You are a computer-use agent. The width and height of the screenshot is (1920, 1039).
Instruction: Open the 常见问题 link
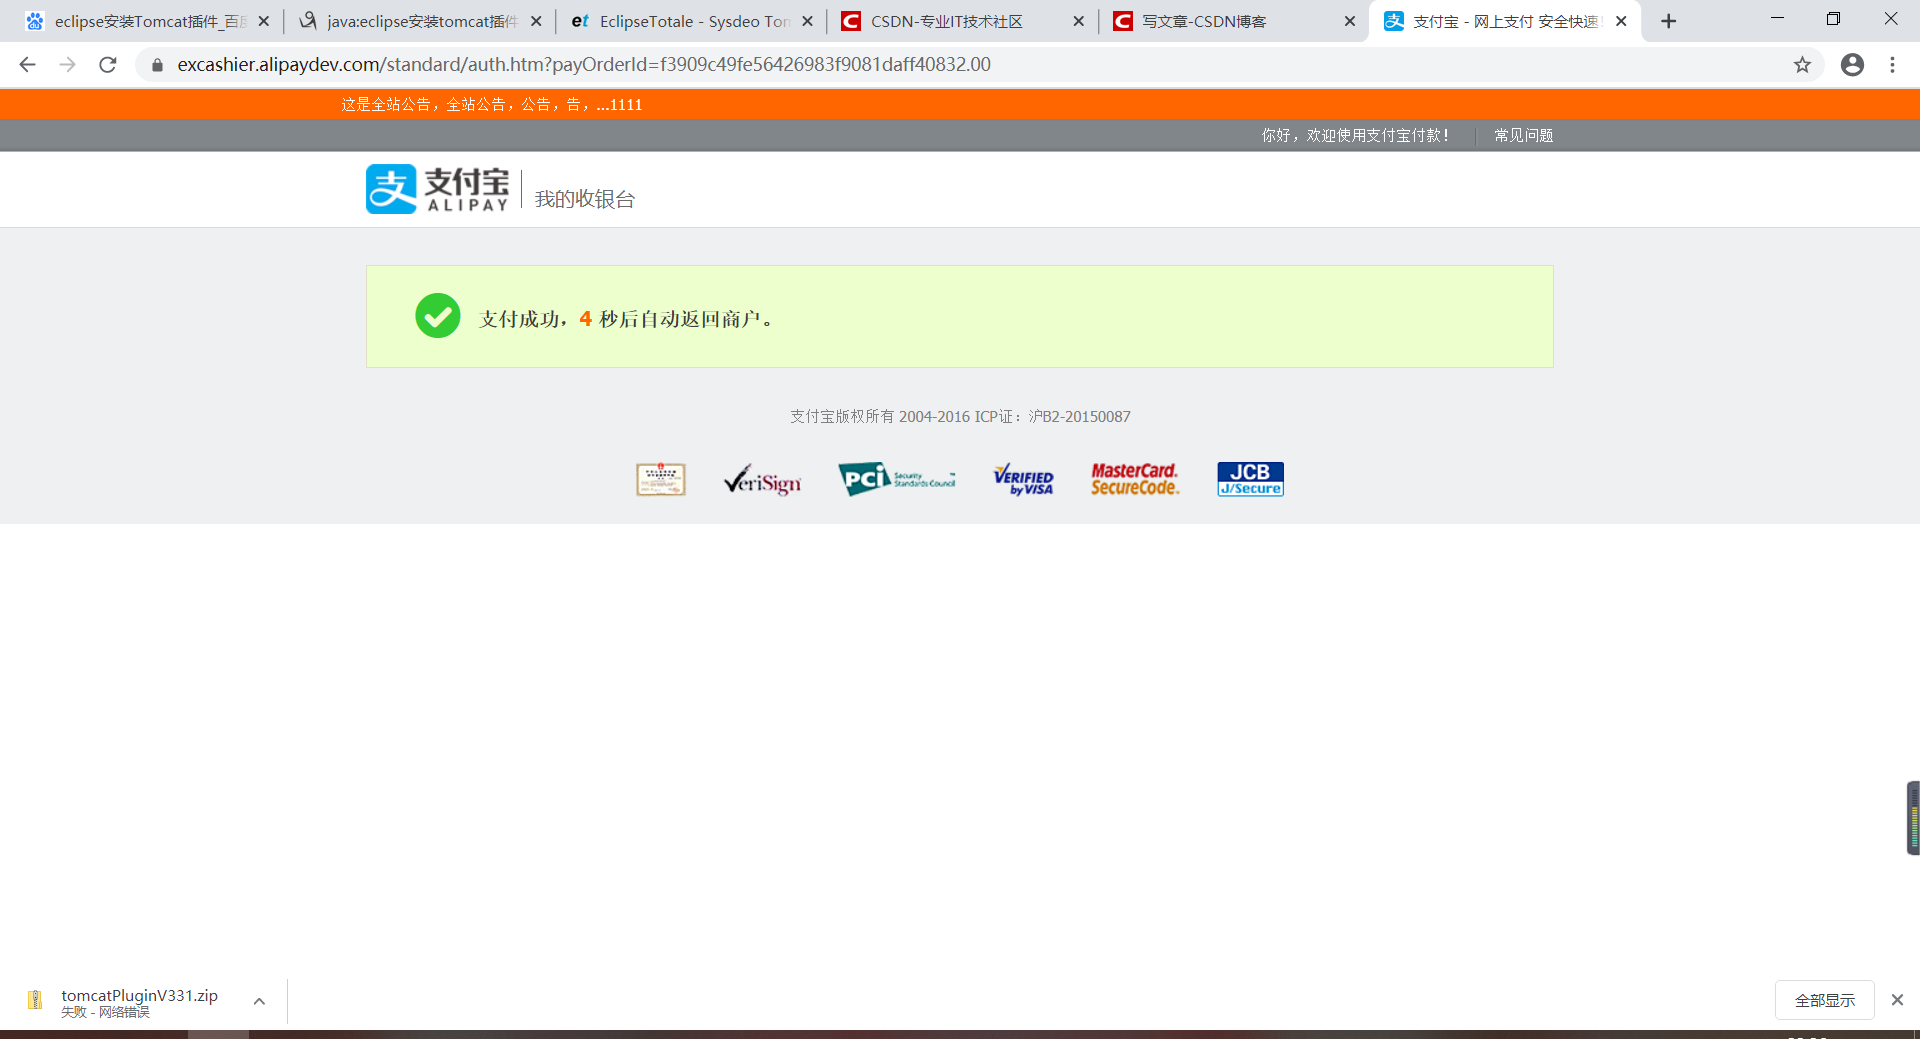tap(1523, 135)
